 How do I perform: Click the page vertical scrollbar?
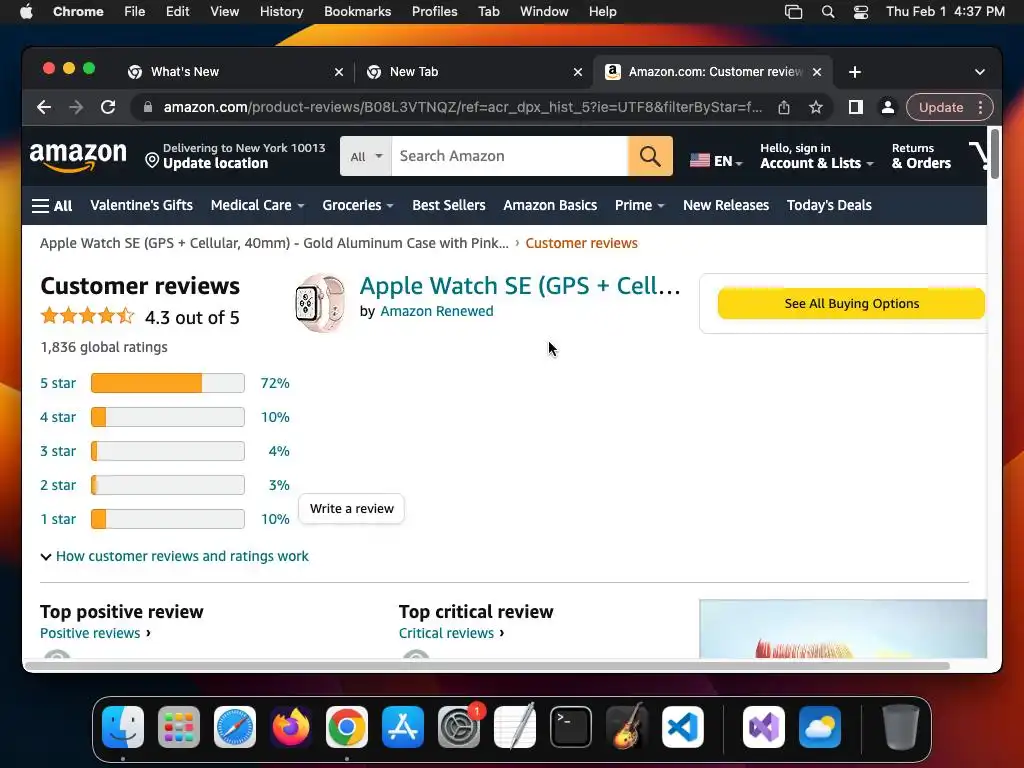(x=995, y=154)
